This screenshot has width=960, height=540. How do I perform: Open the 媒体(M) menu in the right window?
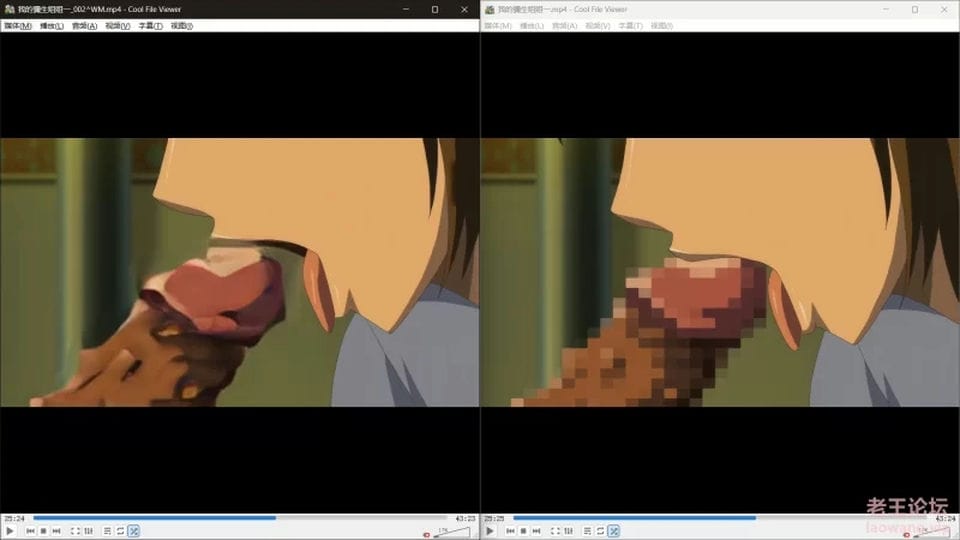(498, 26)
